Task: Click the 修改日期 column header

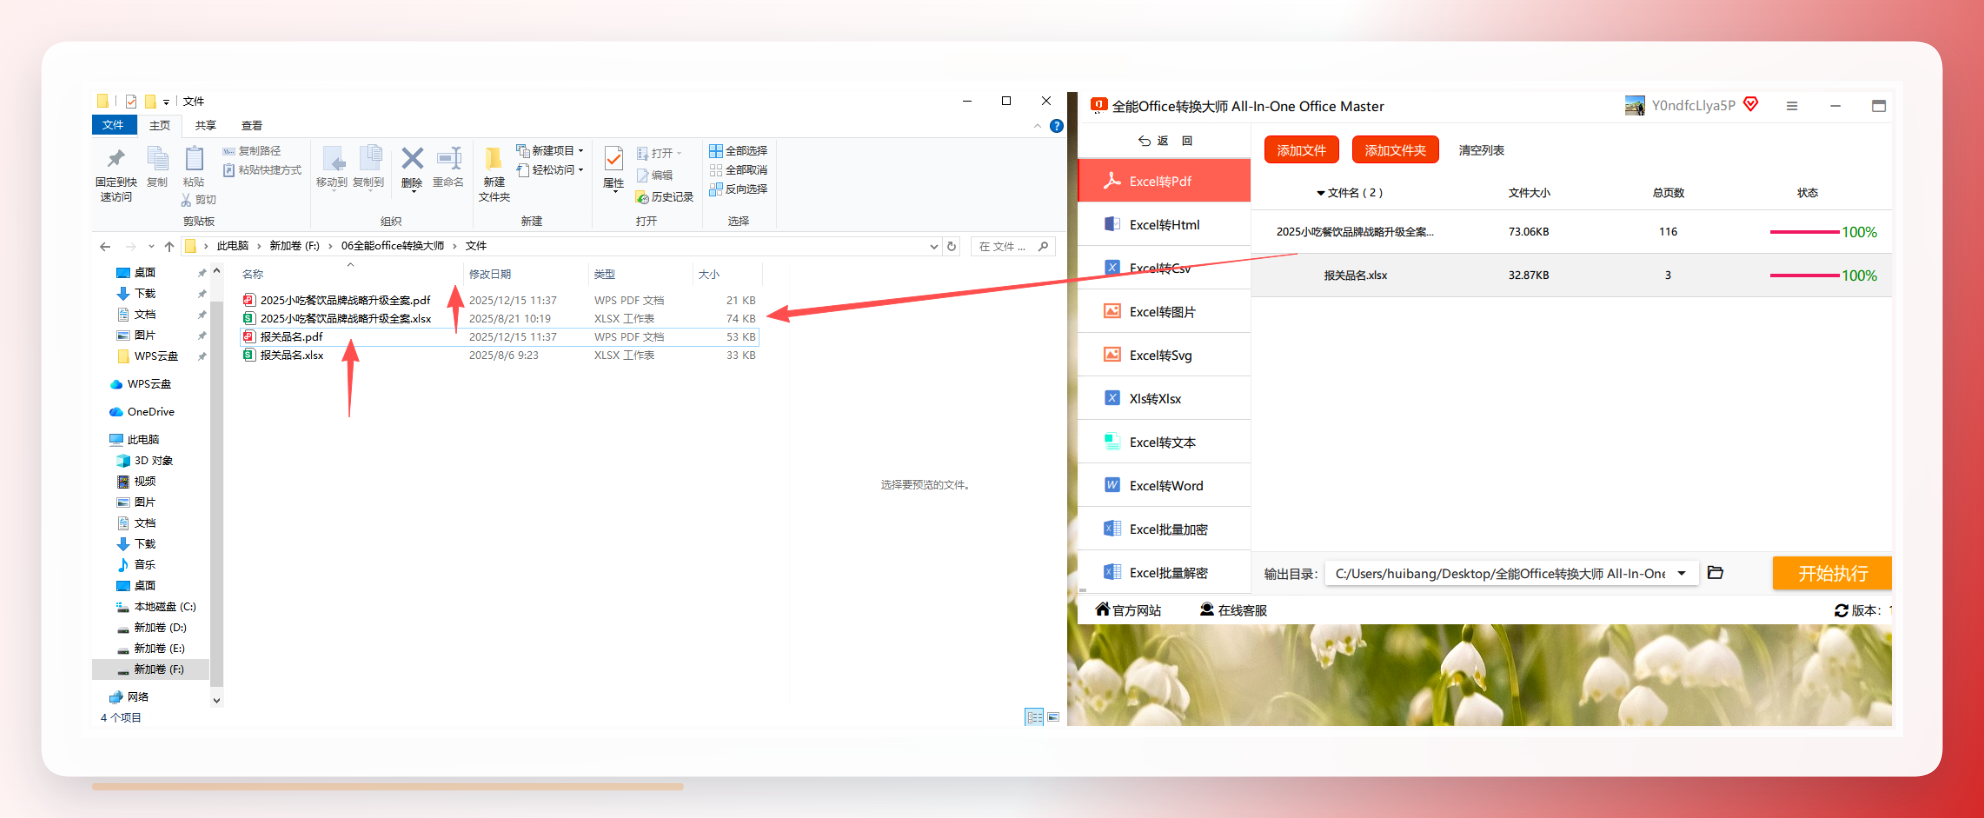Action: [x=490, y=274]
